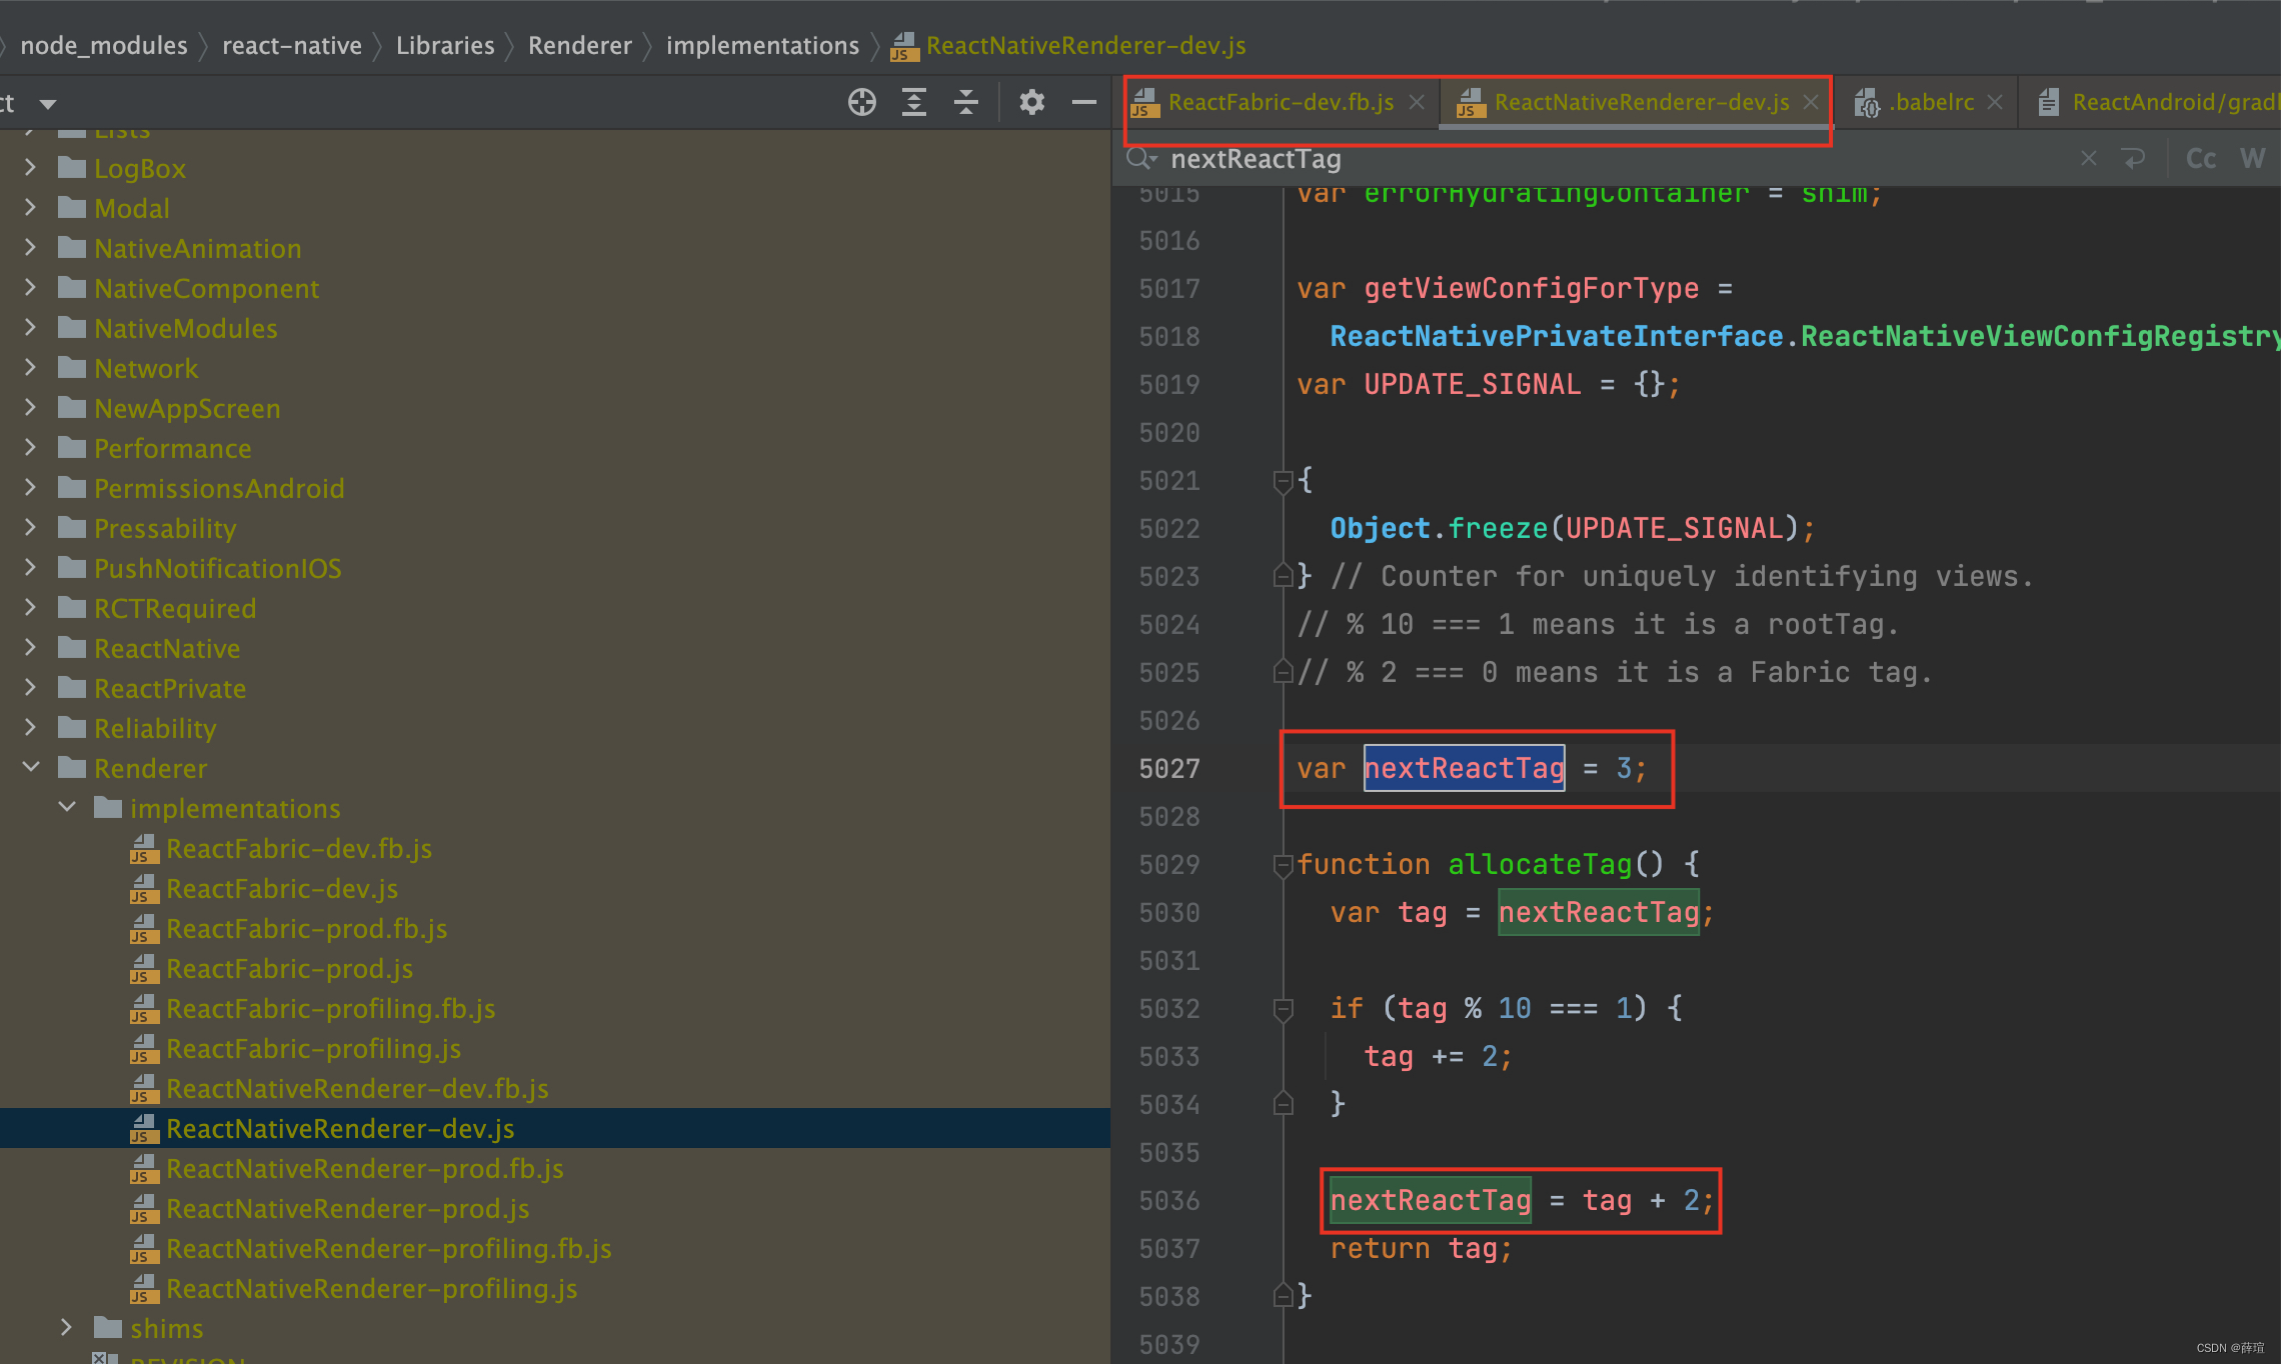The width and height of the screenshot is (2281, 1364).
Task: Click the search magnifier icon in find bar
Action: (1141, 159)
